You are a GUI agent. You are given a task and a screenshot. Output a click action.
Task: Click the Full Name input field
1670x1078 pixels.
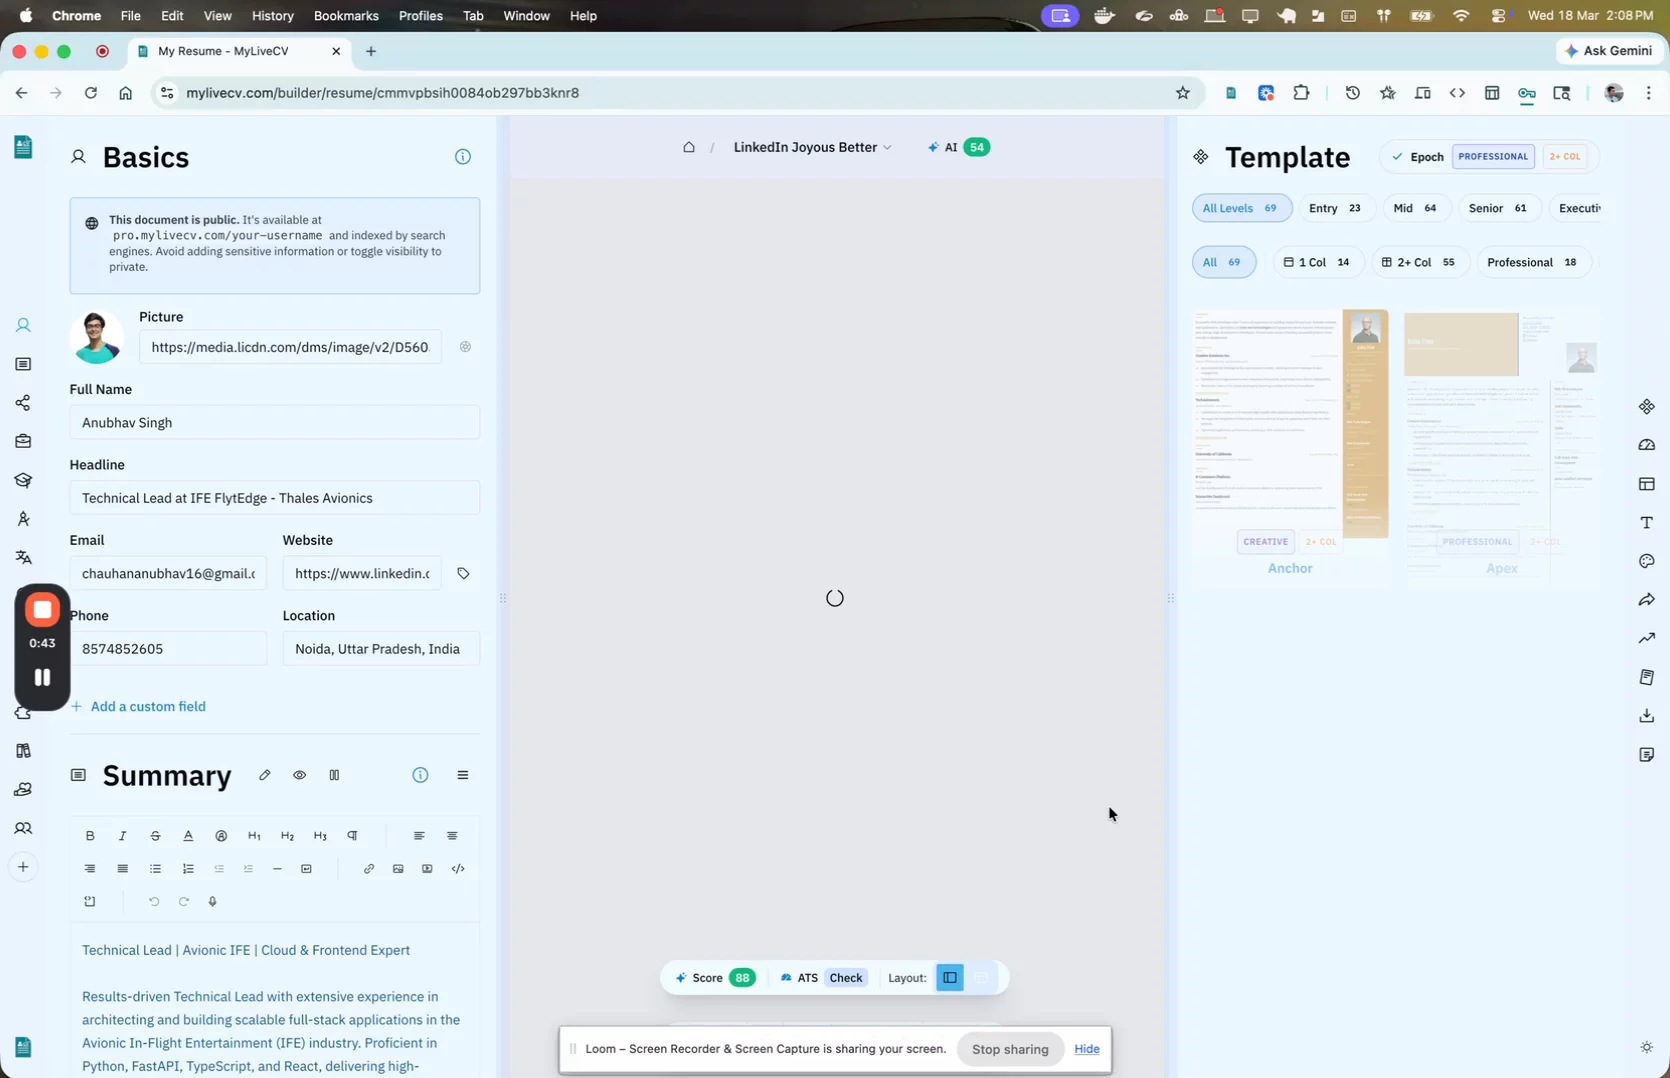(274, 422)
